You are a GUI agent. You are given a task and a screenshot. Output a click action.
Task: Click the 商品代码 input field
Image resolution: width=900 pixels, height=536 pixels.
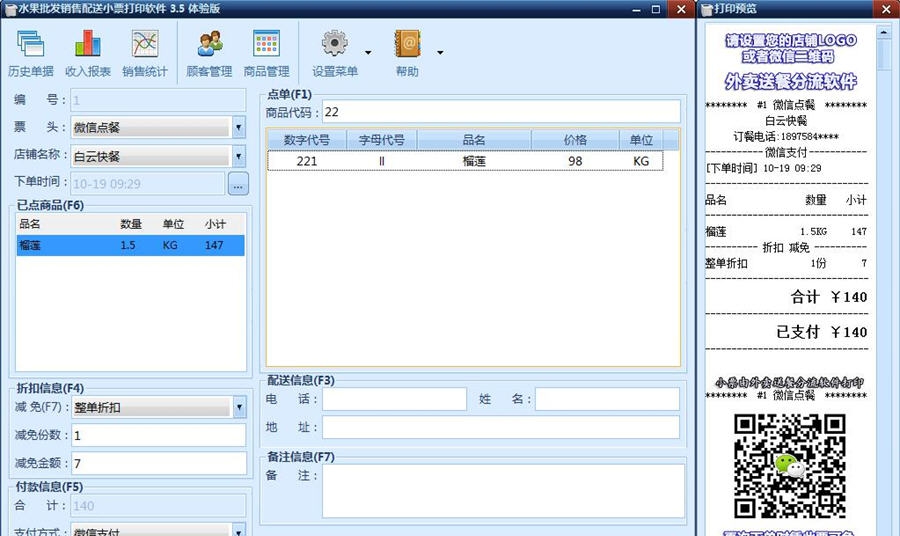click(x=502, y=112)
